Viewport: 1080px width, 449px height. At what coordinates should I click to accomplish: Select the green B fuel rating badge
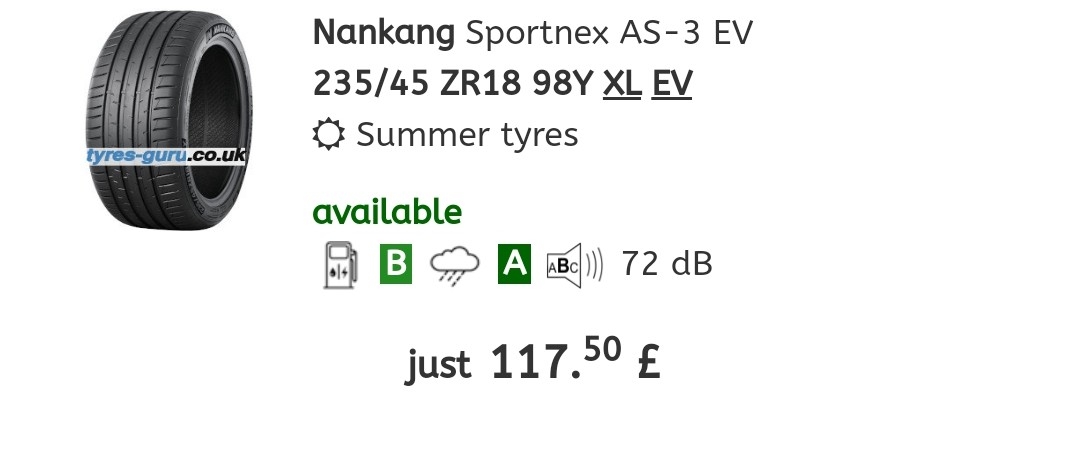pos(396,264)
